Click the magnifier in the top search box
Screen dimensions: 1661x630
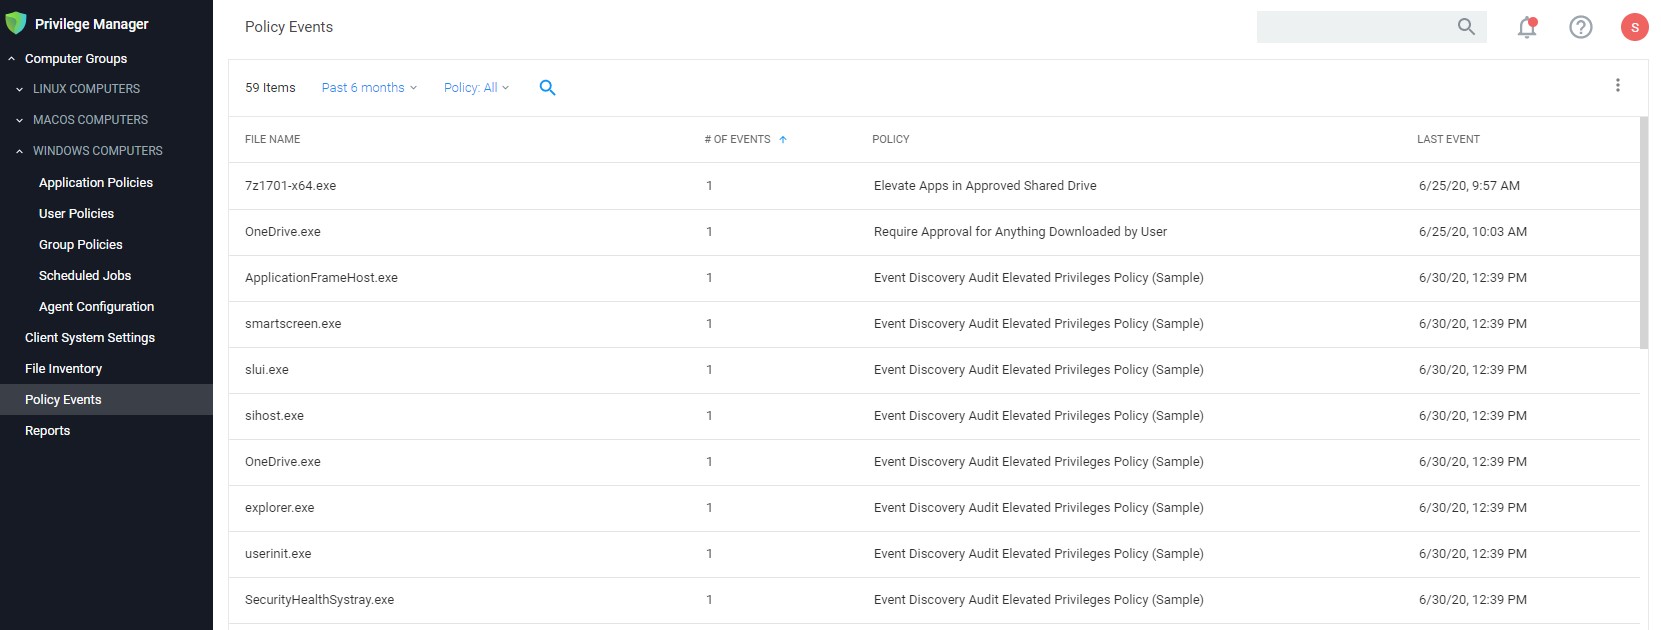click(1466, 27)
